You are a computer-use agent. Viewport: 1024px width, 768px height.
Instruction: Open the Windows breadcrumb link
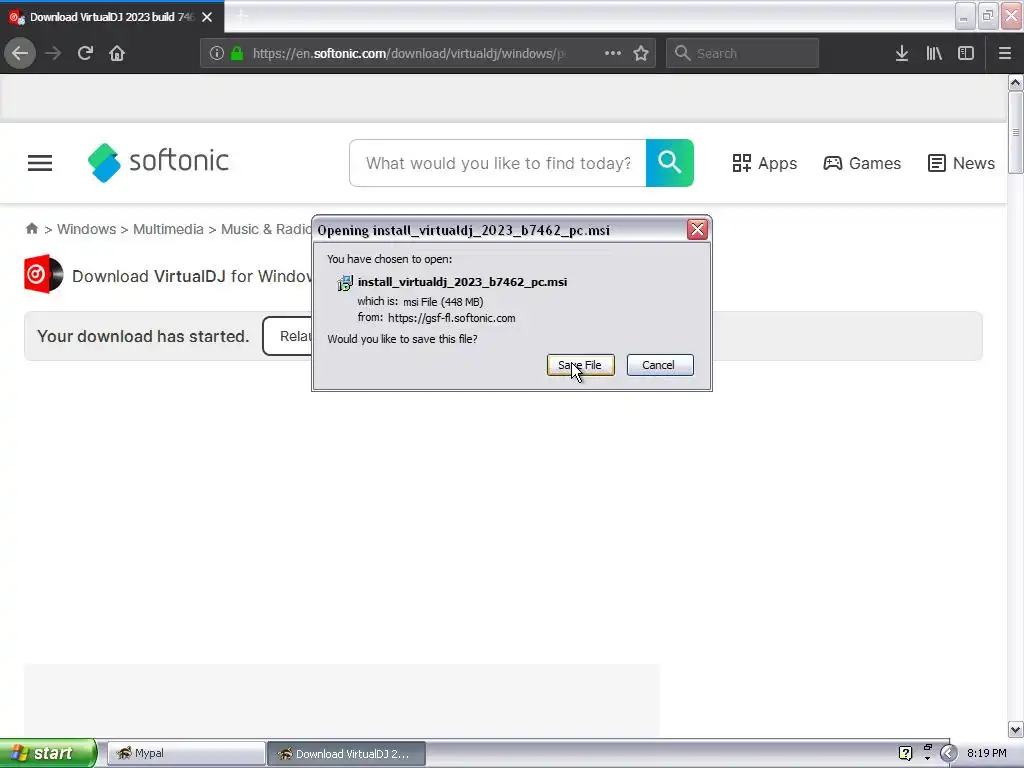(86, 229)
